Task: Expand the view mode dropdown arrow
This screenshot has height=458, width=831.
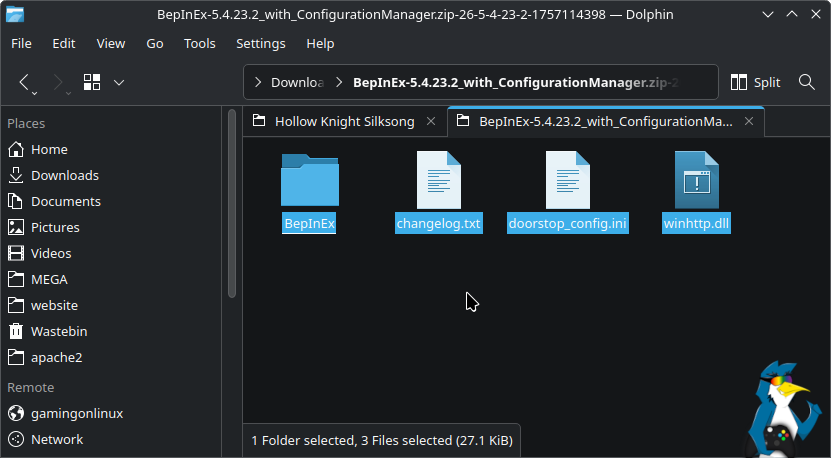Action: tap(119, 82)
